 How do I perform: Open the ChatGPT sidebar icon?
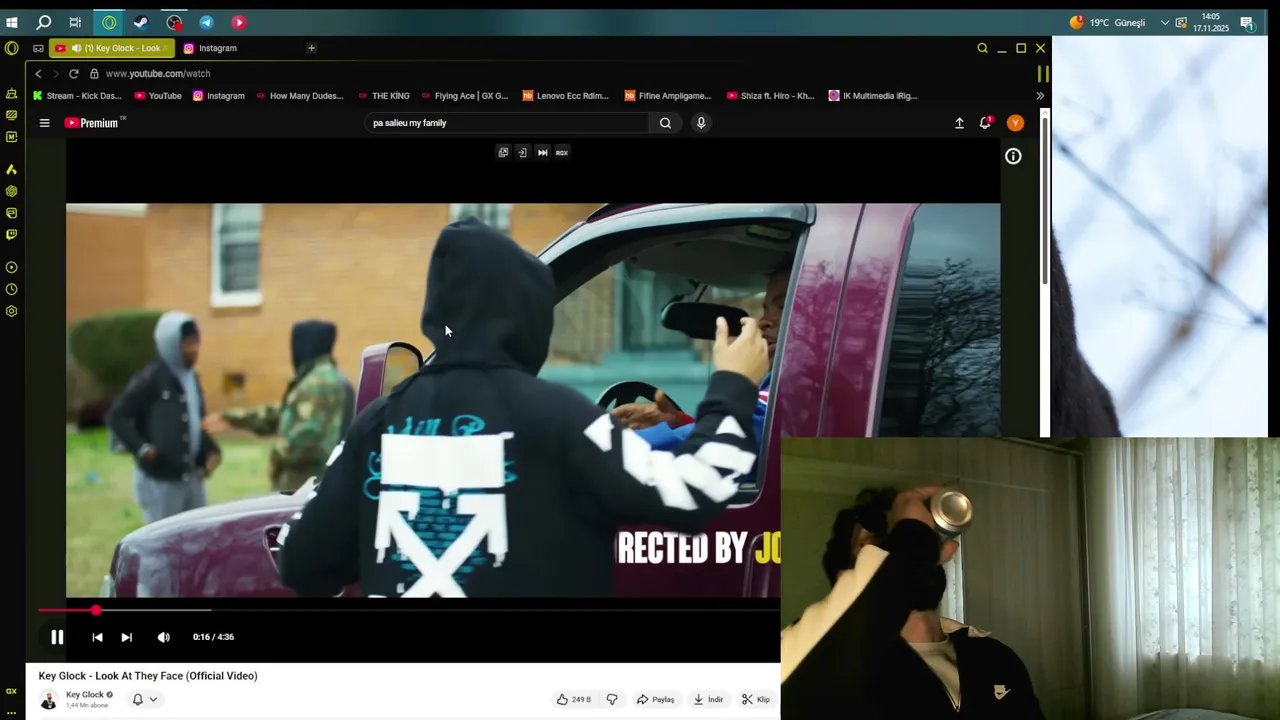11,191
